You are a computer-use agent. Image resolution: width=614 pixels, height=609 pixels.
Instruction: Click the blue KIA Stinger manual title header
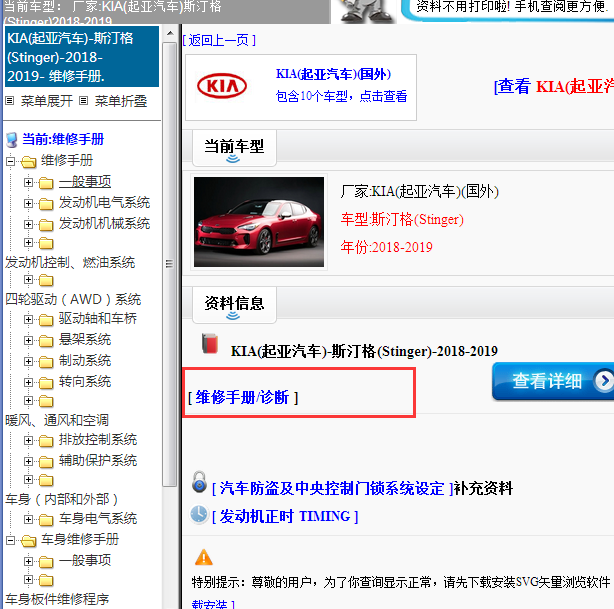[x=82, y=56]
